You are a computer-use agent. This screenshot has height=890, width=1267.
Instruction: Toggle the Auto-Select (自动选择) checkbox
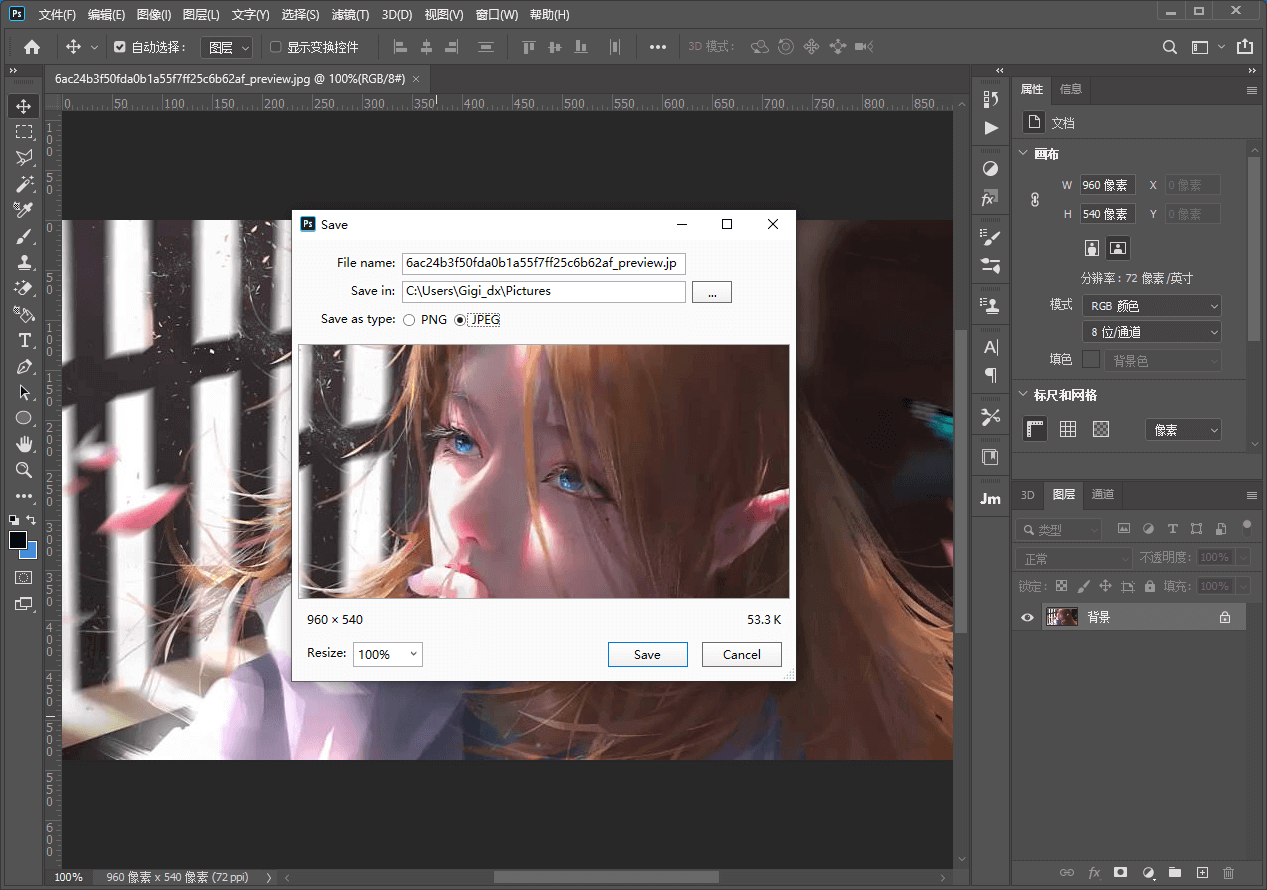[x=120, y=47]
